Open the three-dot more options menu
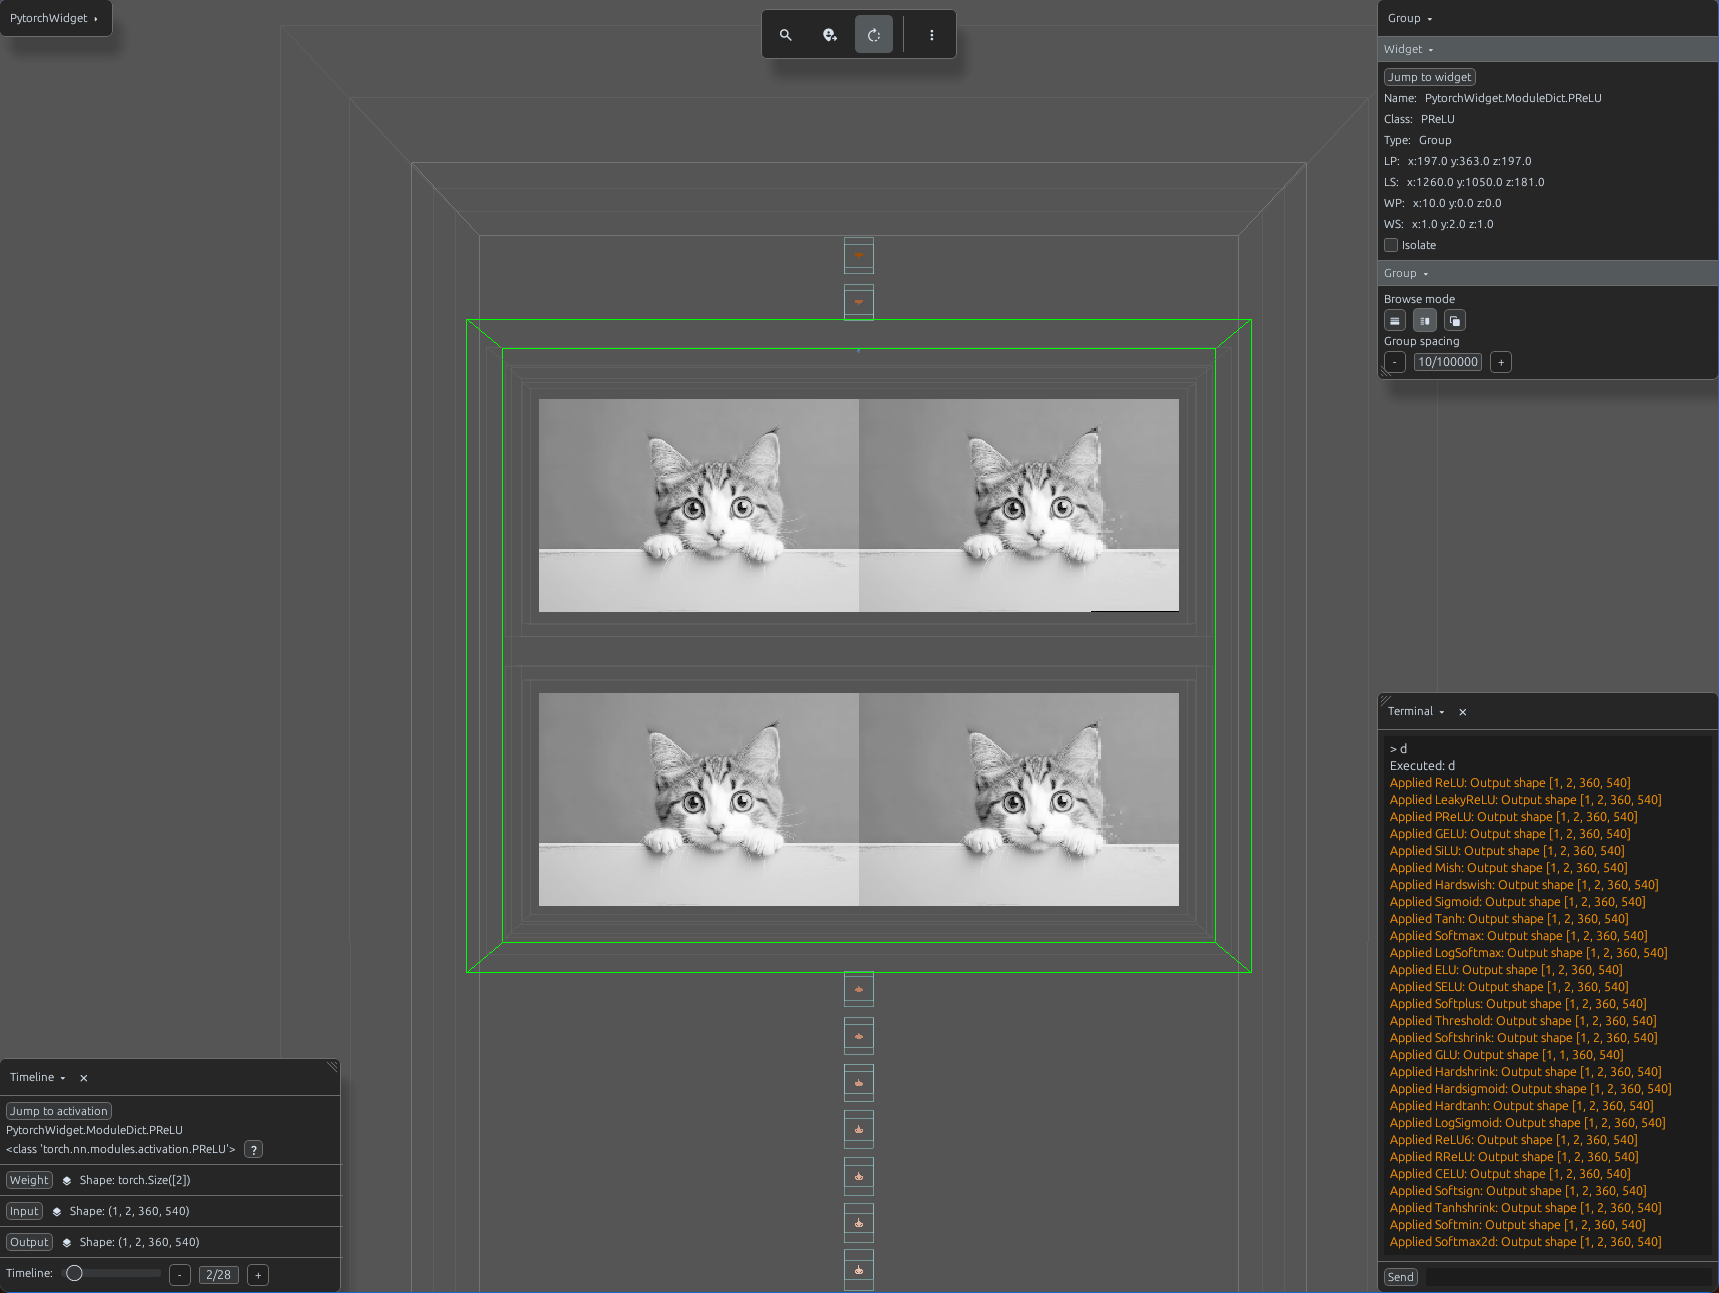The height and width of the screenshot is (1293, 1719). coord(932,35)
